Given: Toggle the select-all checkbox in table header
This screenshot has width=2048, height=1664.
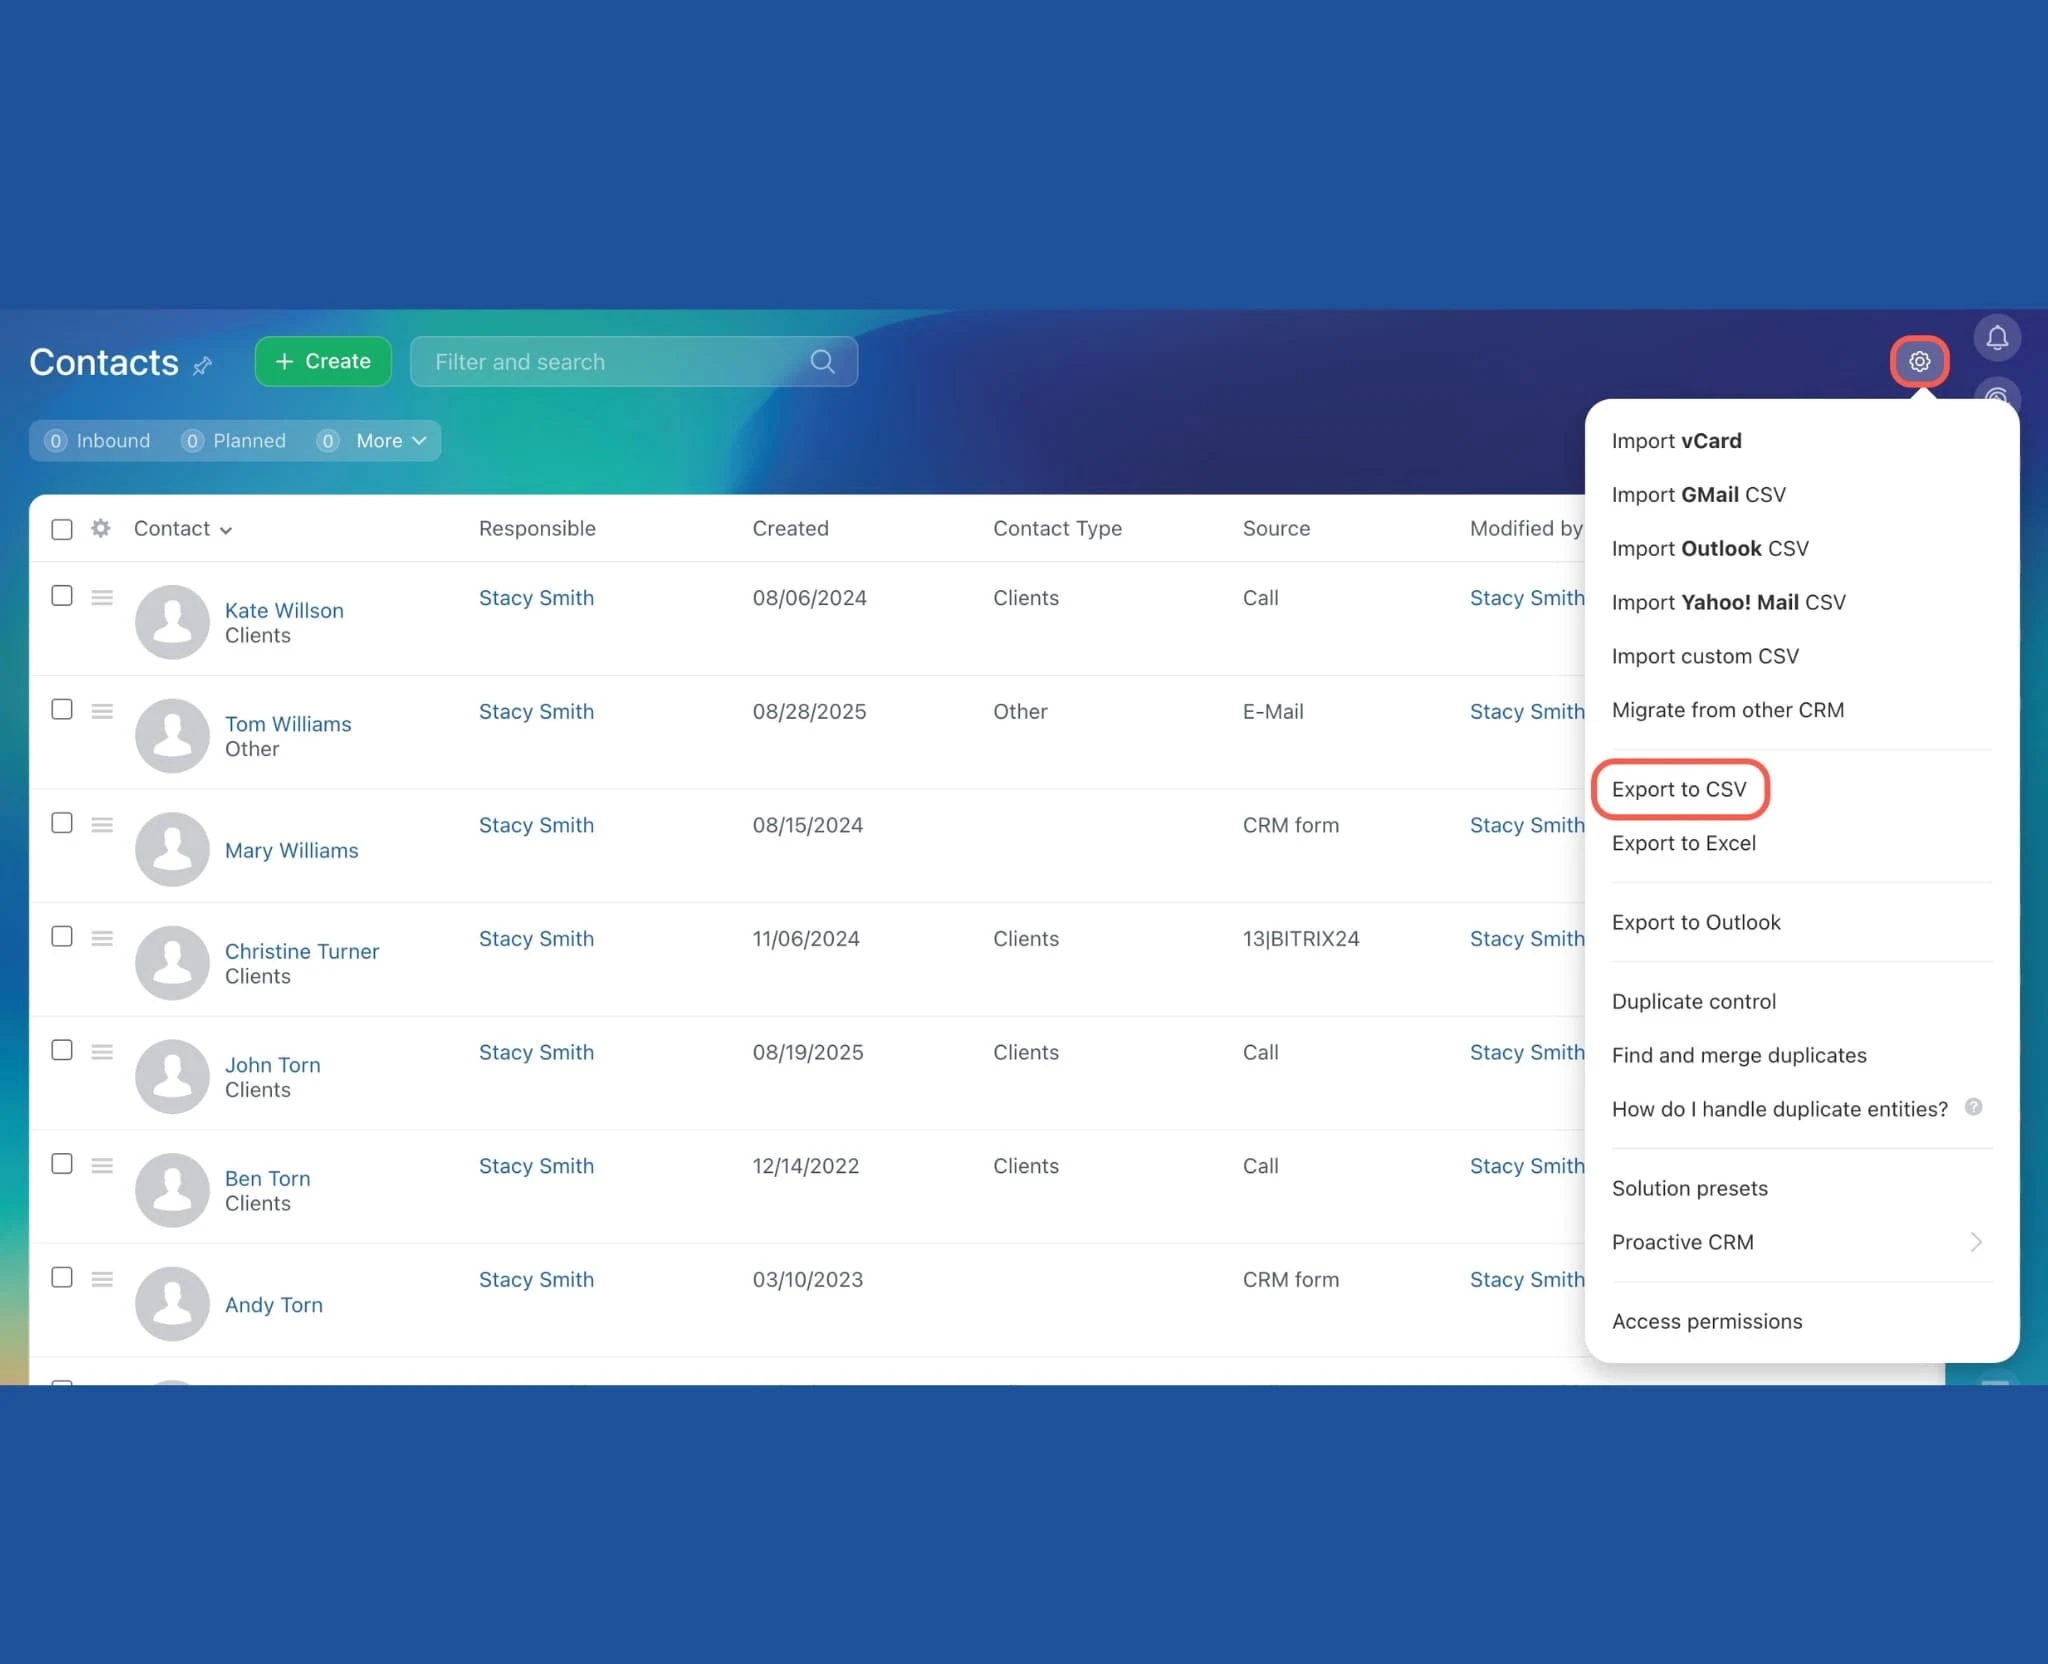Looking at the screenshot, I should click(x=61, y=528).
